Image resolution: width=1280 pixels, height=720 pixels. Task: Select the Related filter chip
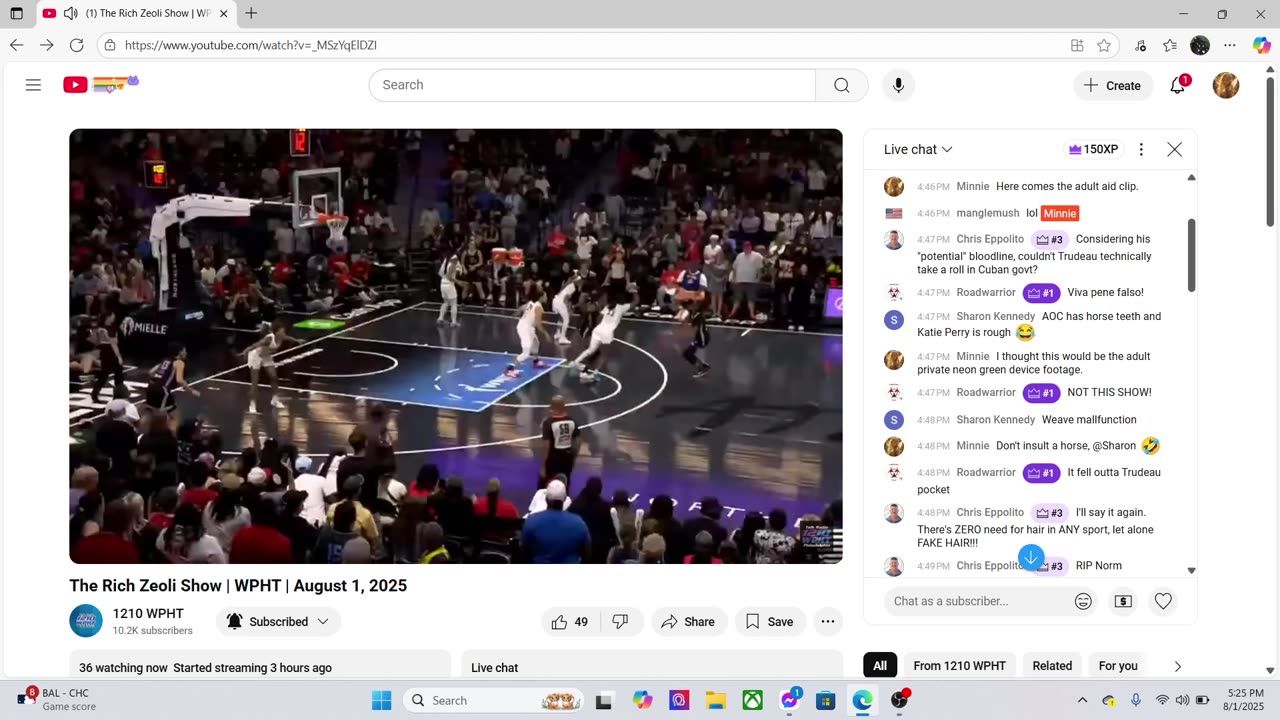pyautogui.click(x=1052, y=666)
